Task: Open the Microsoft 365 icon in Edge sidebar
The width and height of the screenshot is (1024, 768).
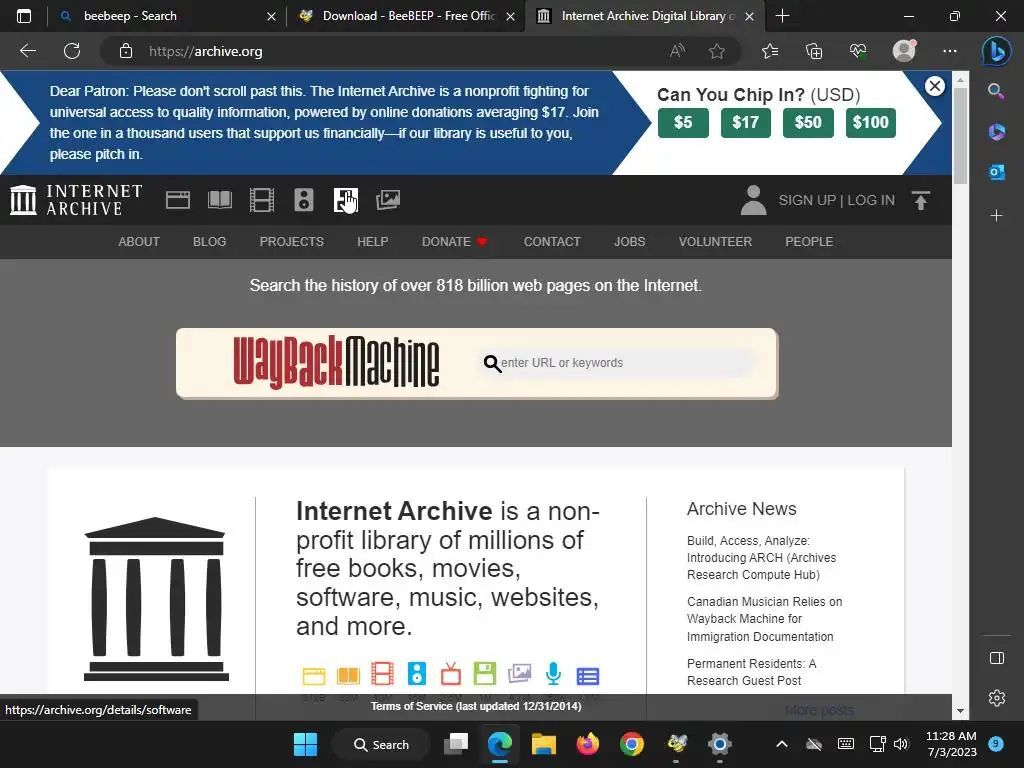Action: pyautogui.click(x=997, y=131)
